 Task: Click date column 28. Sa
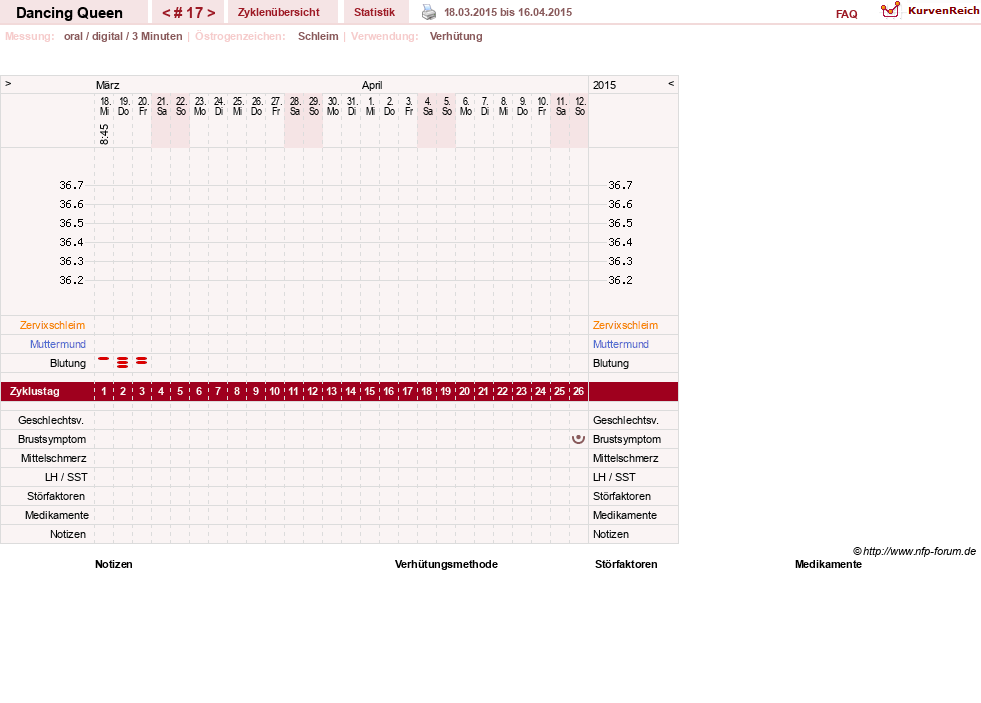(295, 106)
